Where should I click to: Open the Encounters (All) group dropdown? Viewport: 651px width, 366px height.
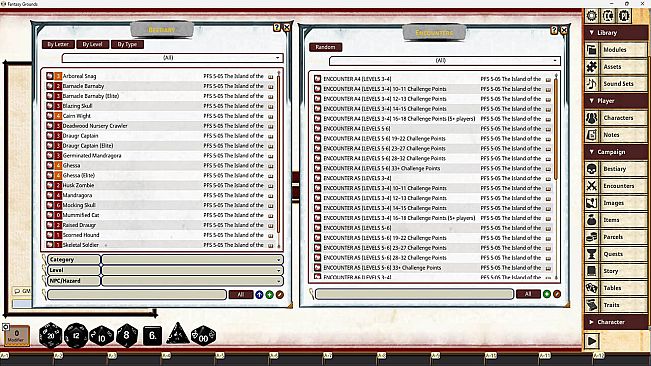tap(445, 61)
